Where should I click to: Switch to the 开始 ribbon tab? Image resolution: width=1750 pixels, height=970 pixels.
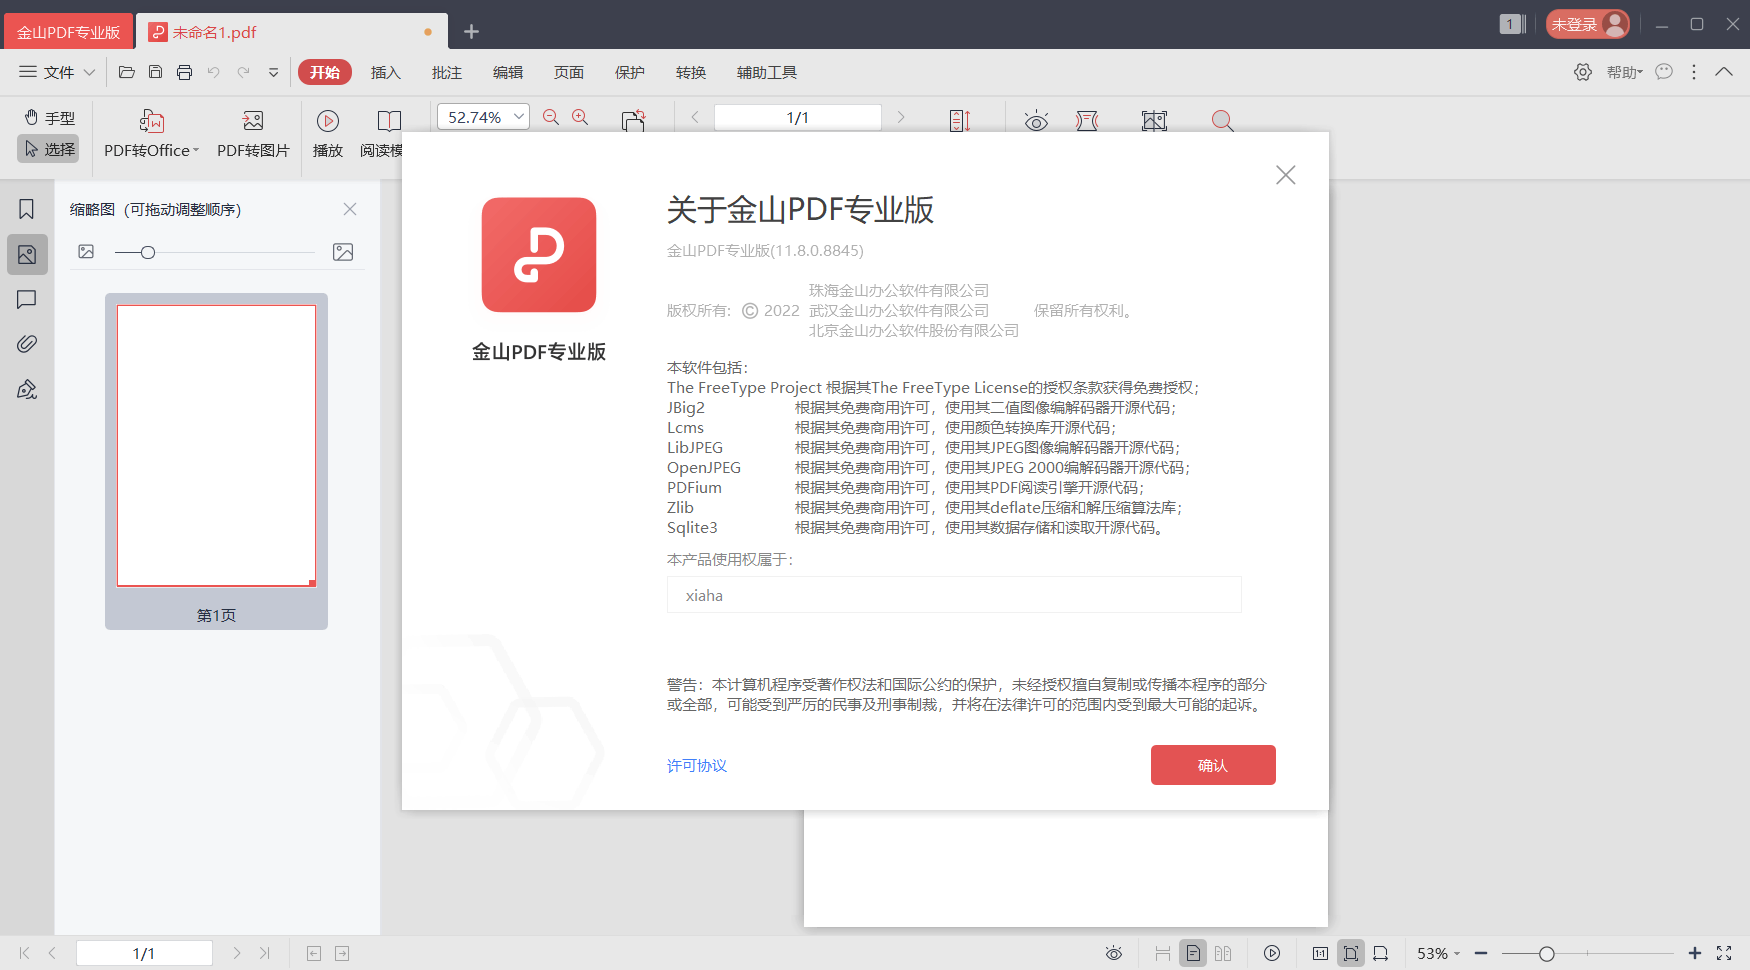coord(325,72)
